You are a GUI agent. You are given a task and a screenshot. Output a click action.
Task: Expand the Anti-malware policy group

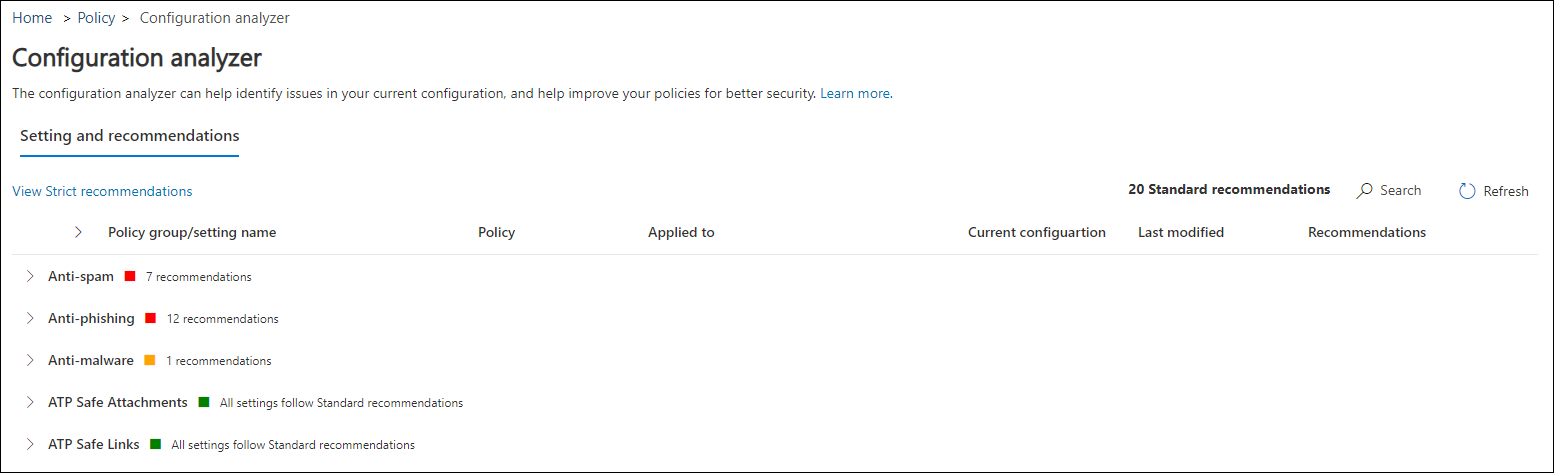(29, 360)
